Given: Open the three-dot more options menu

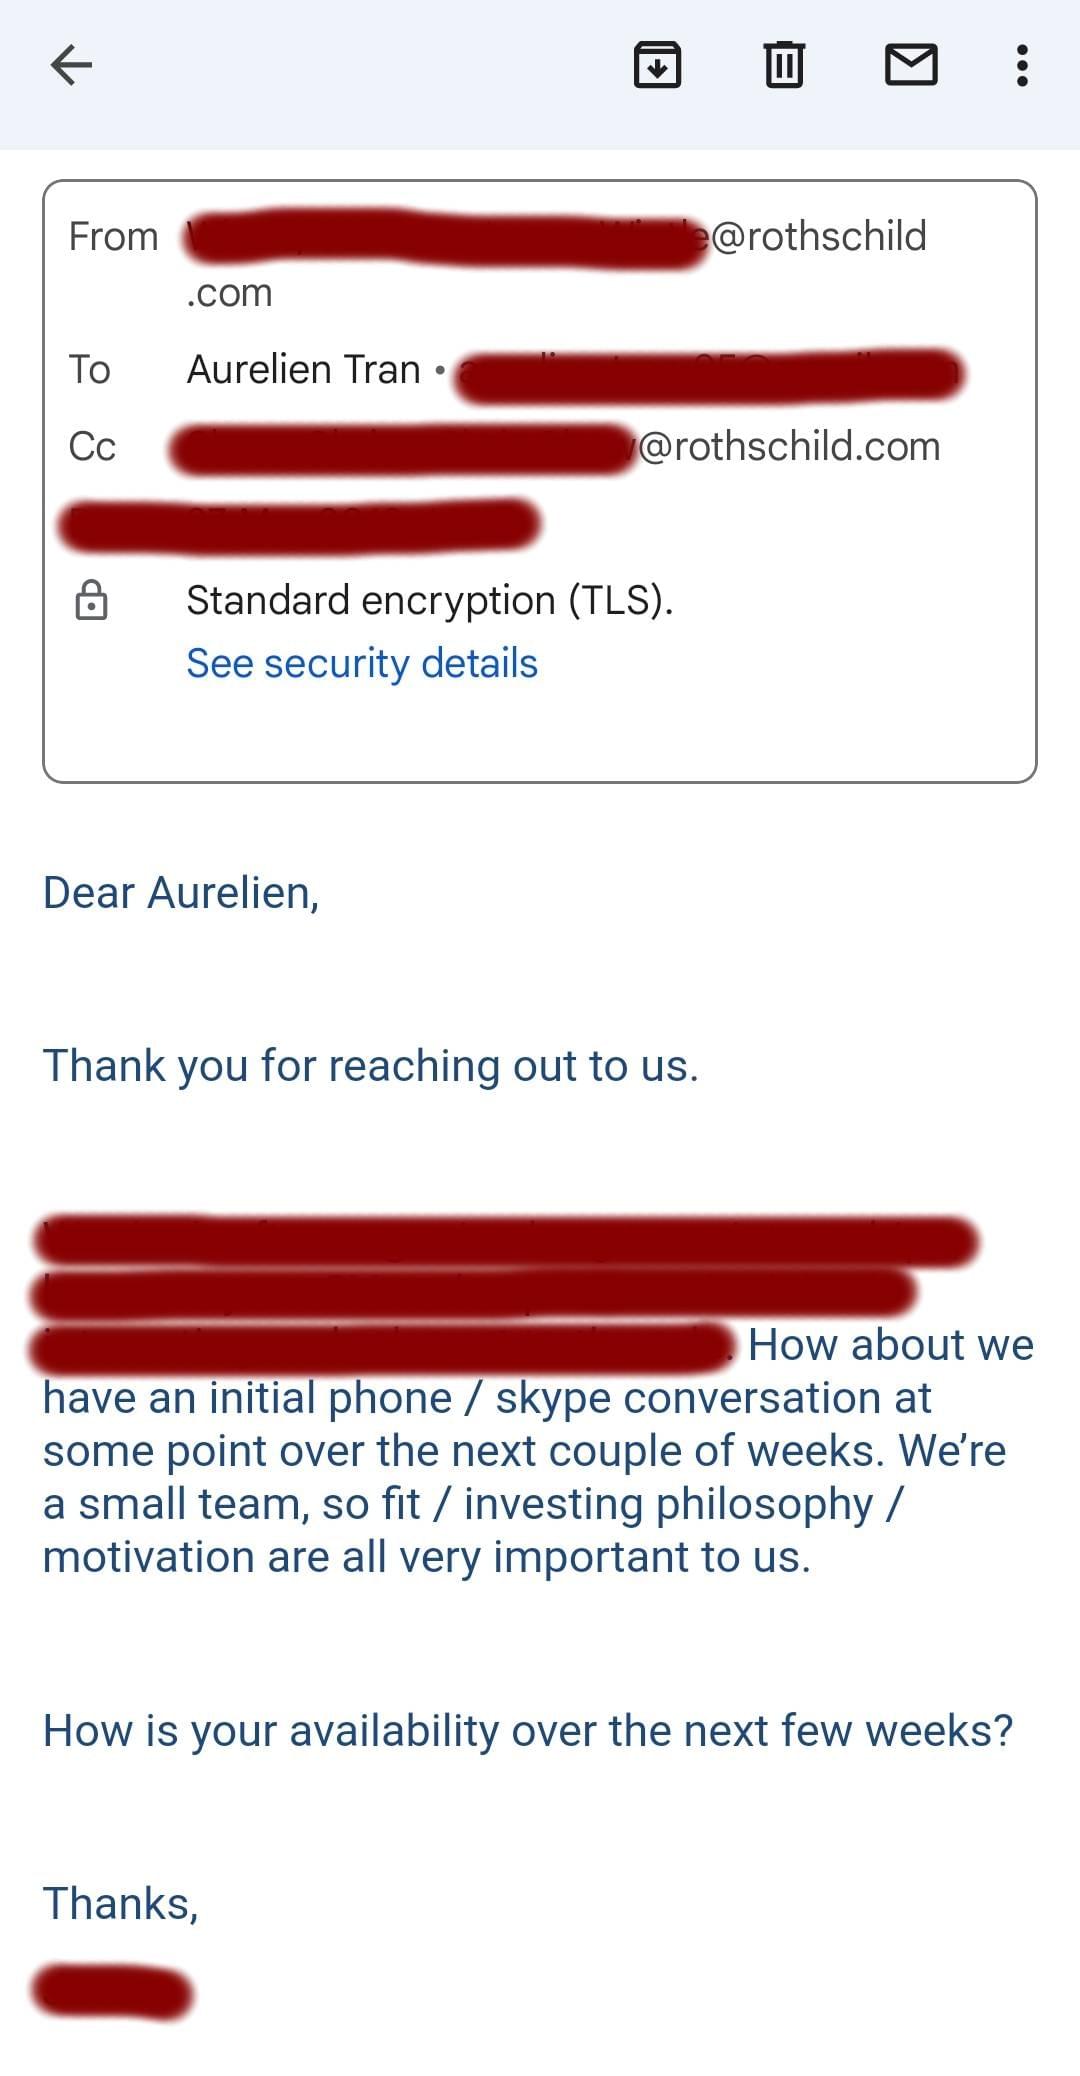Looking at the screenshot, I should pyautogui.click(x=1021, y=66).
